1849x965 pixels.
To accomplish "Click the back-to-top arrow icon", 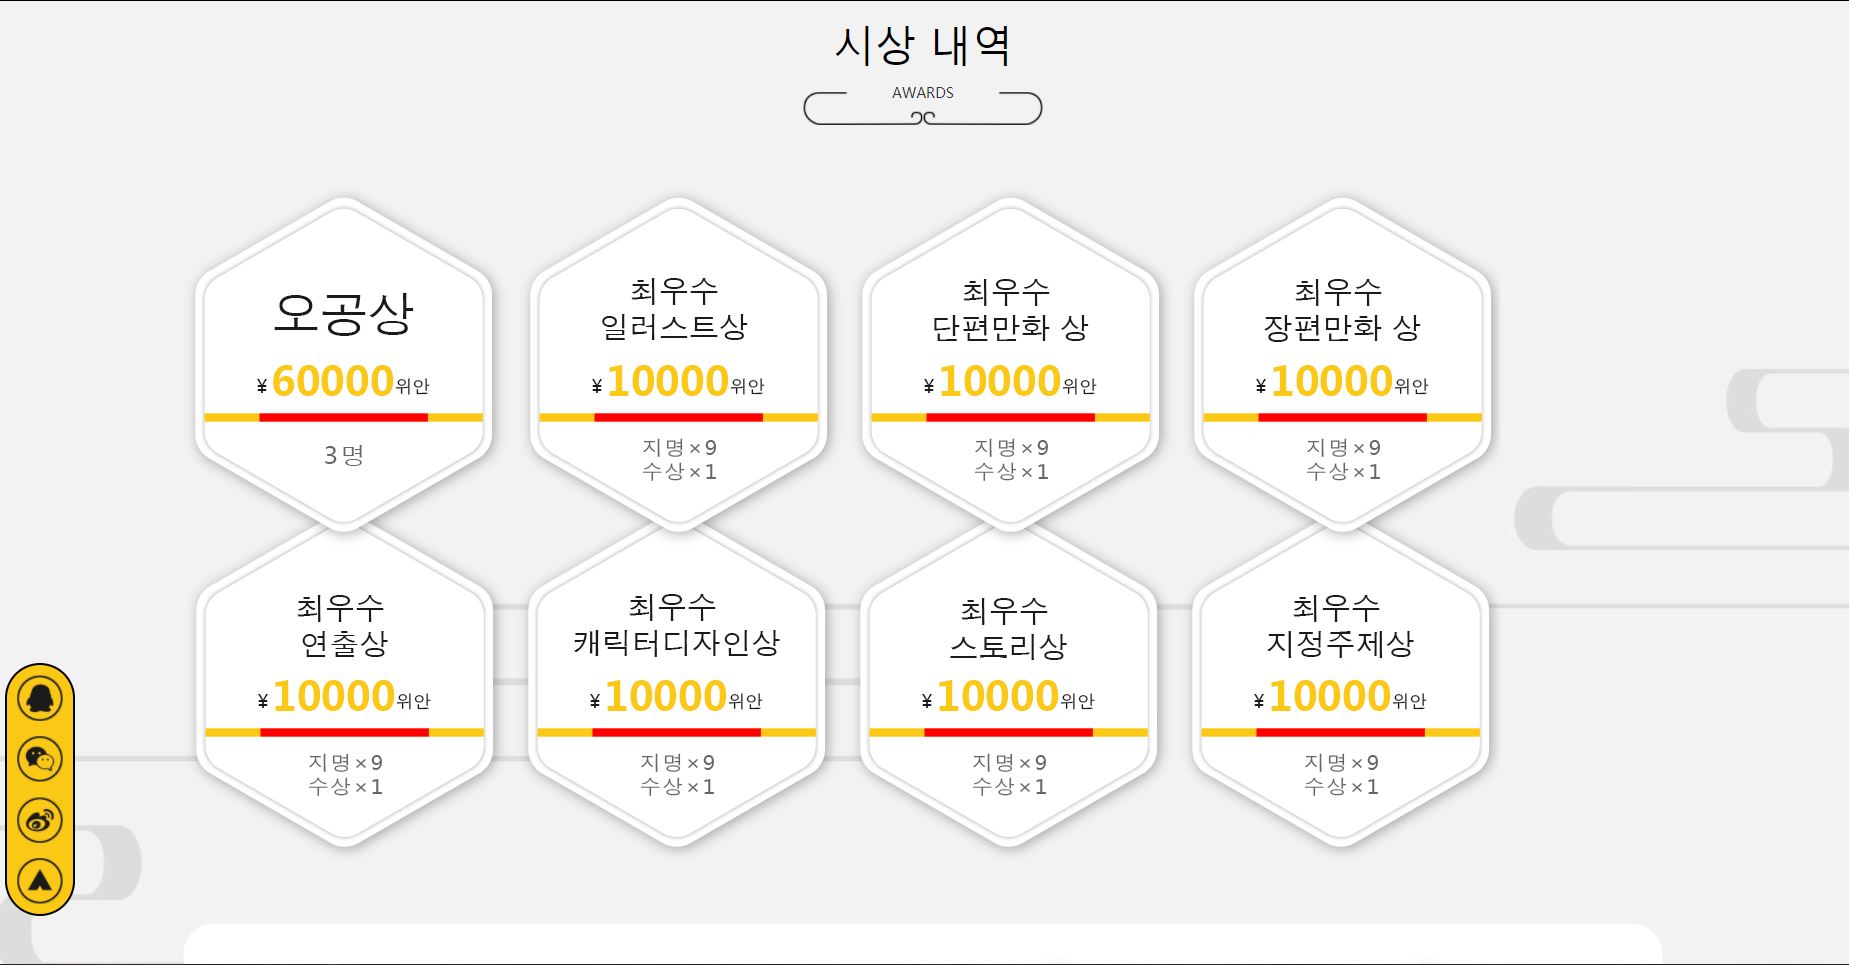I will pyautogui.click(x=40, y=878).
